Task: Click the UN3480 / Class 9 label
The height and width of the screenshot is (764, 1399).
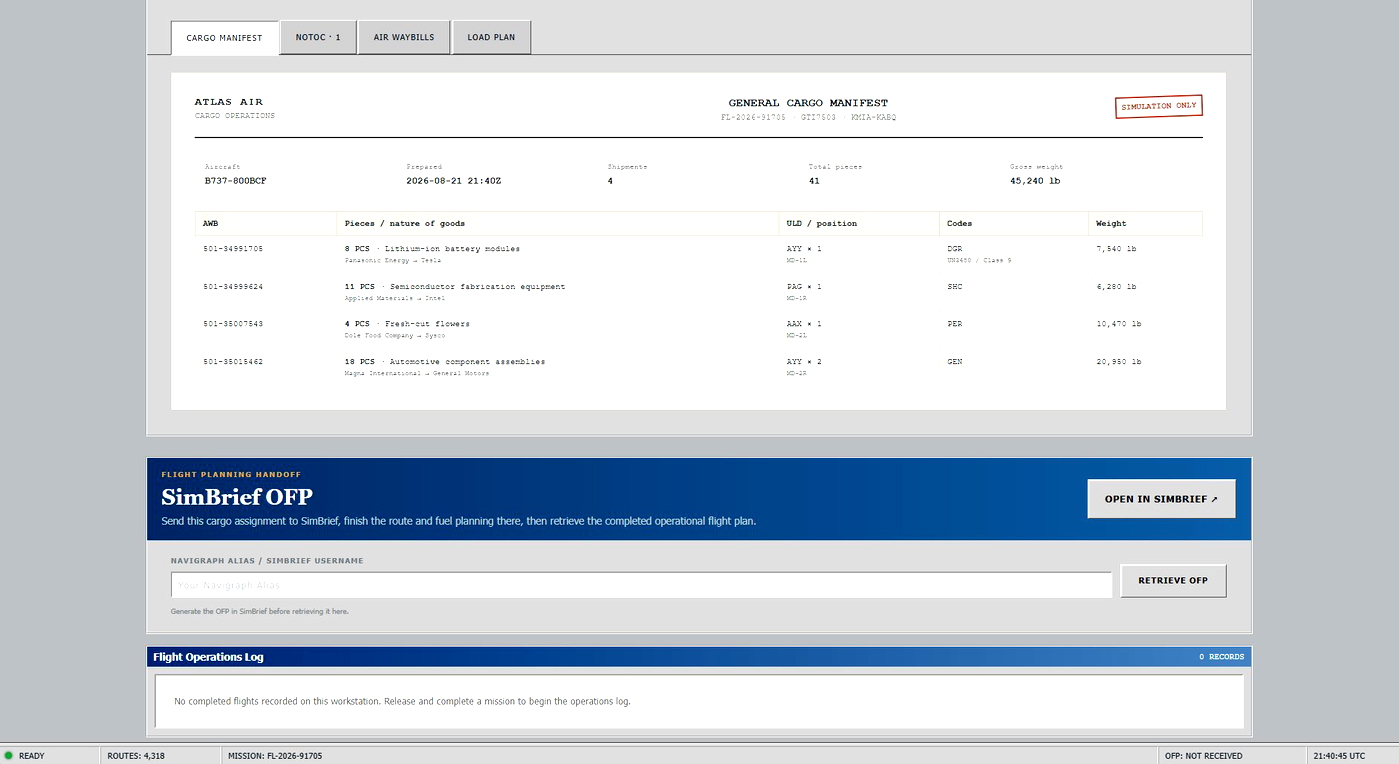Action: coord(978,260)
